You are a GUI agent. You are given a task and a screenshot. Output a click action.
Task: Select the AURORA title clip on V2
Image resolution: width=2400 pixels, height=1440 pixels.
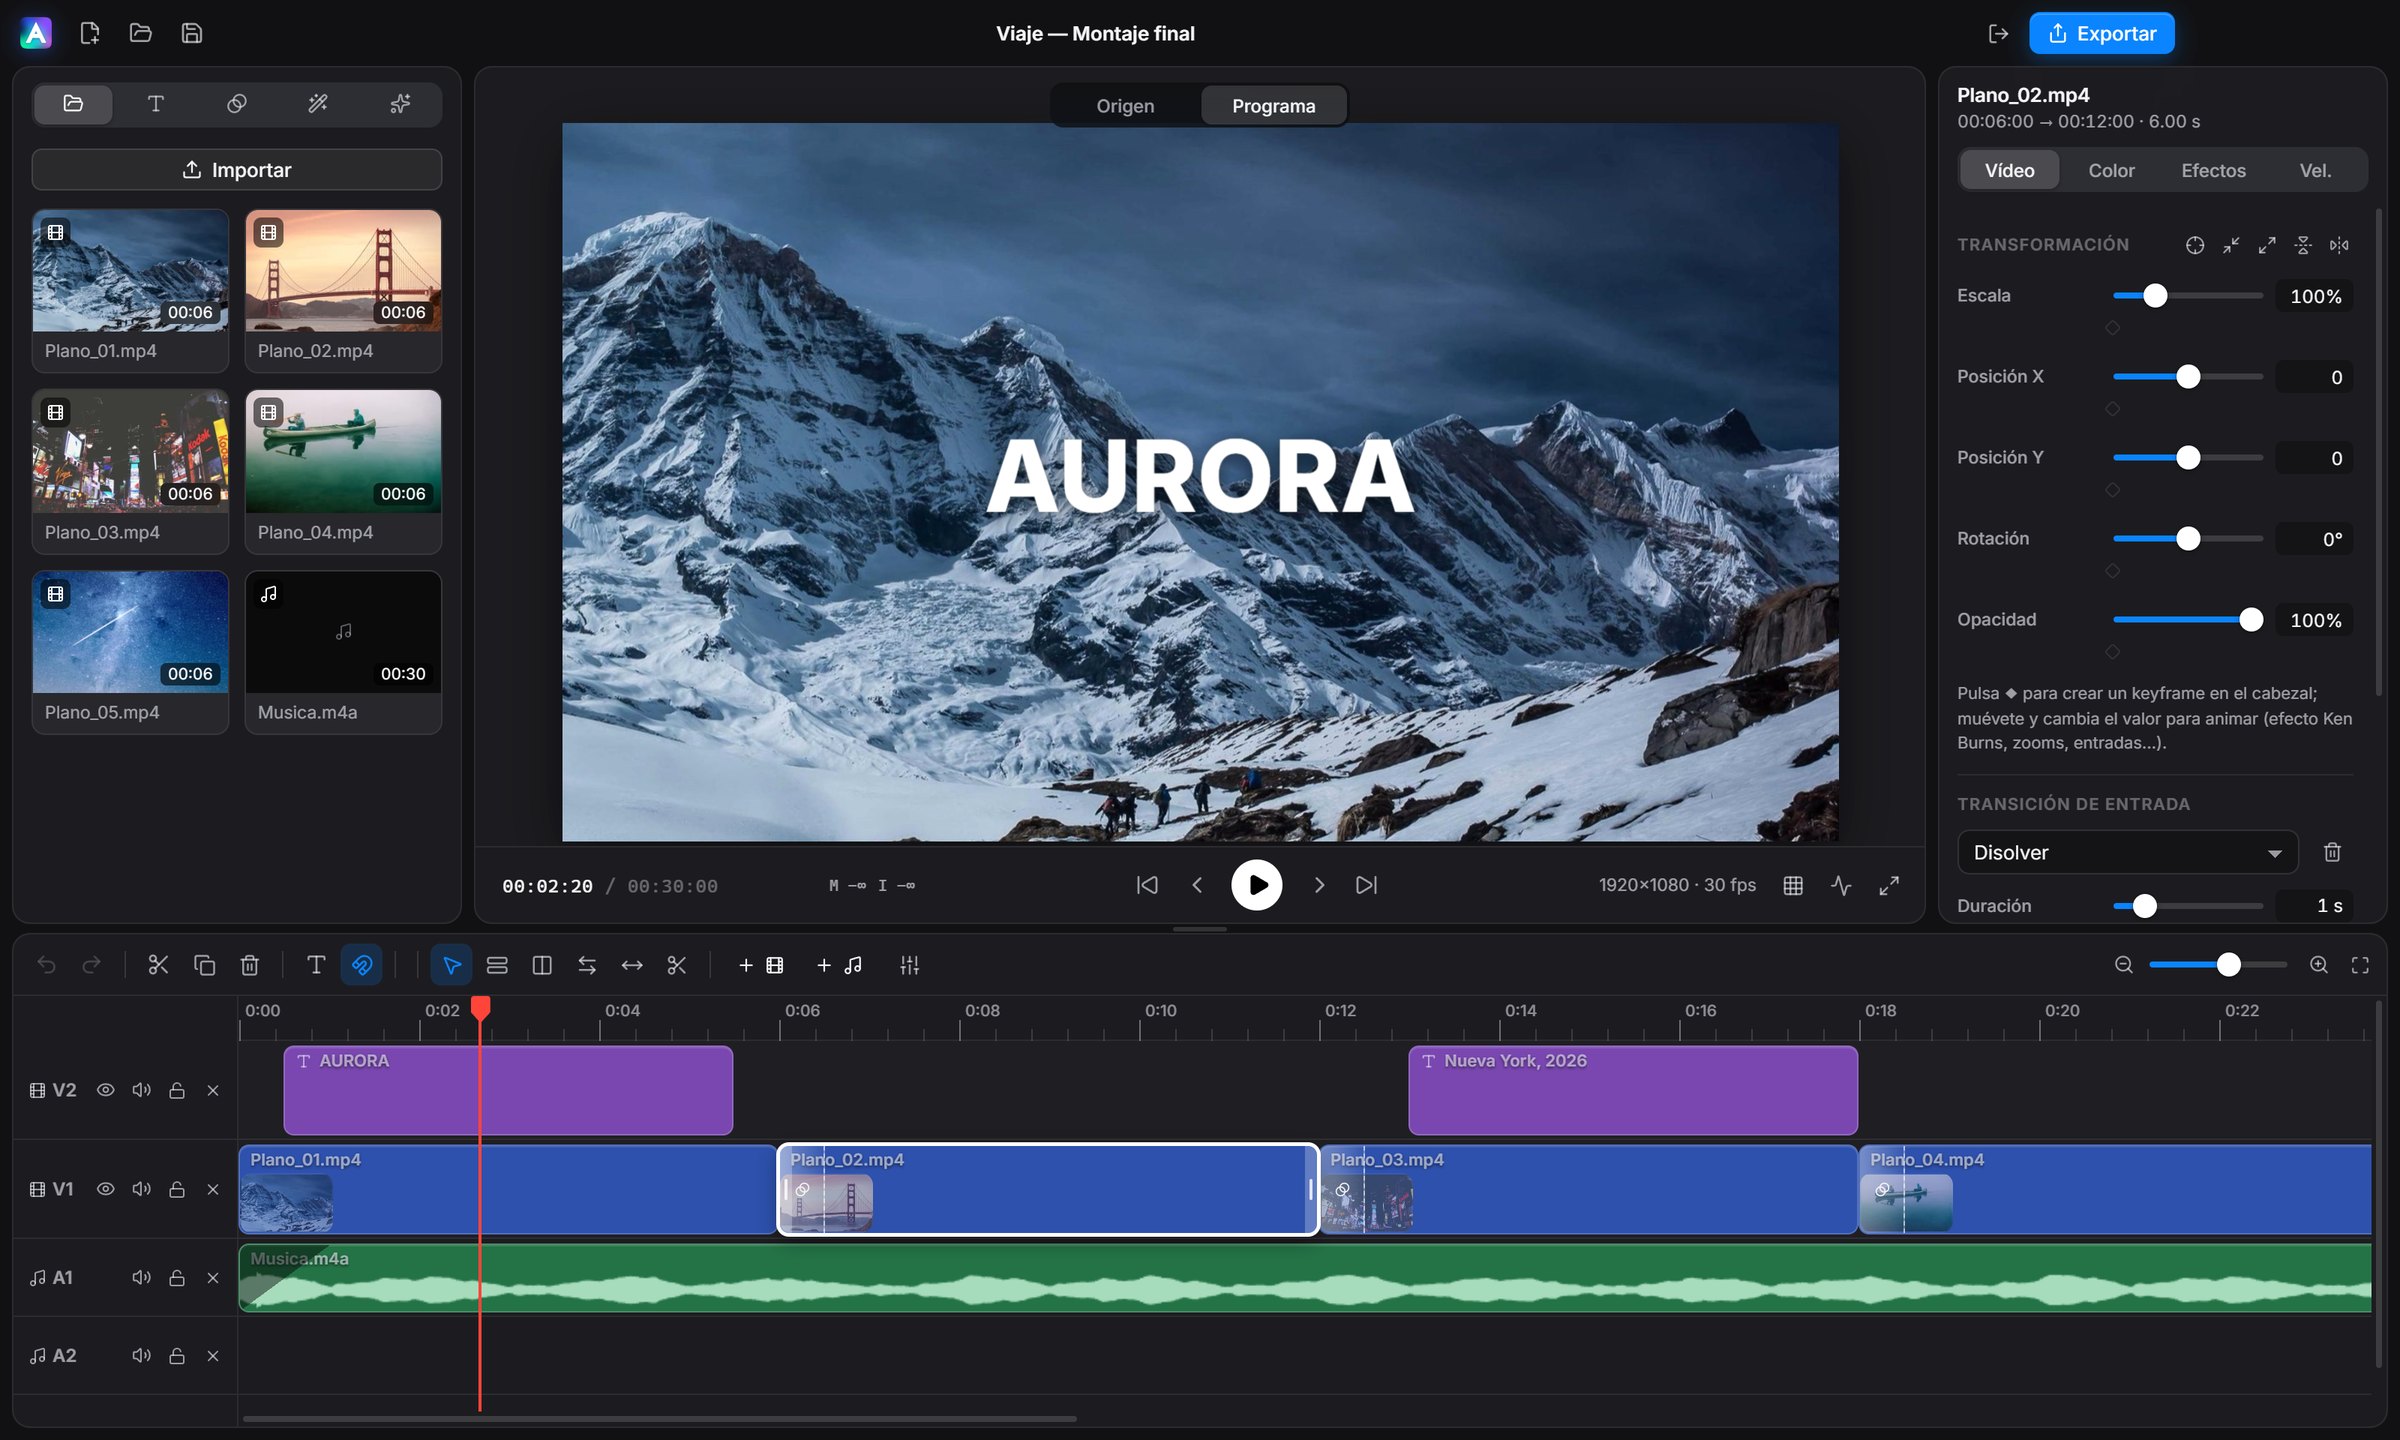tap(508, 1090)
